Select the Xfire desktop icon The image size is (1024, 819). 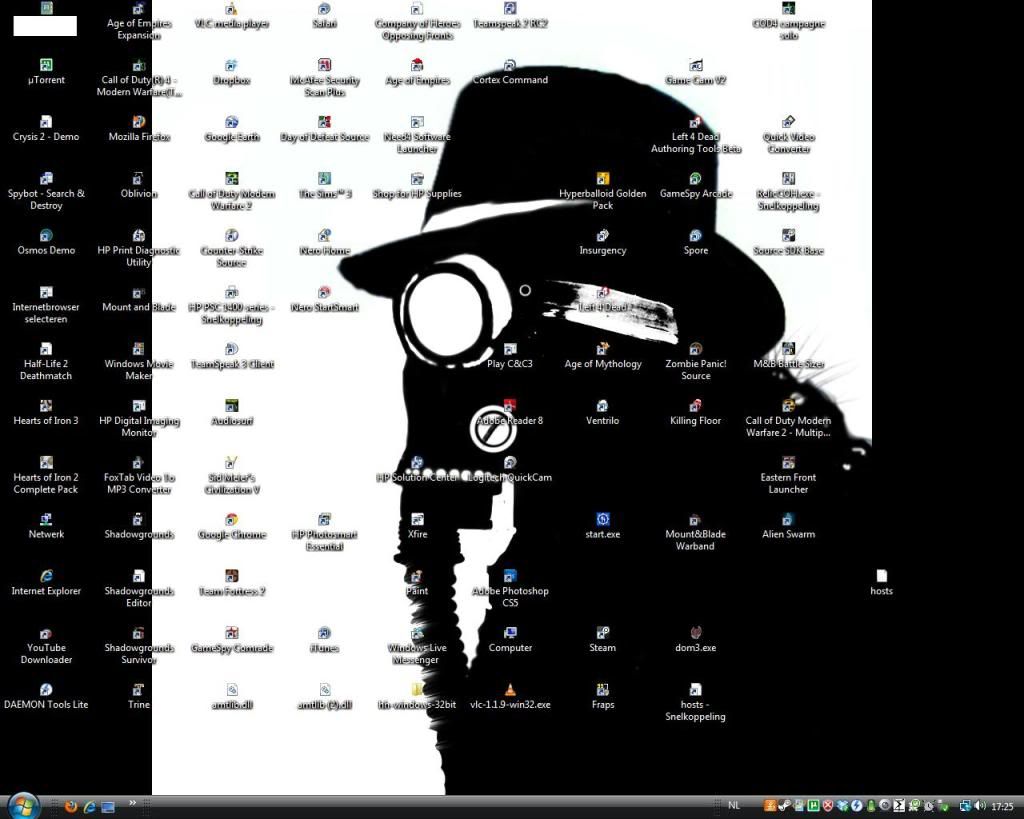(x=417, y=526)
